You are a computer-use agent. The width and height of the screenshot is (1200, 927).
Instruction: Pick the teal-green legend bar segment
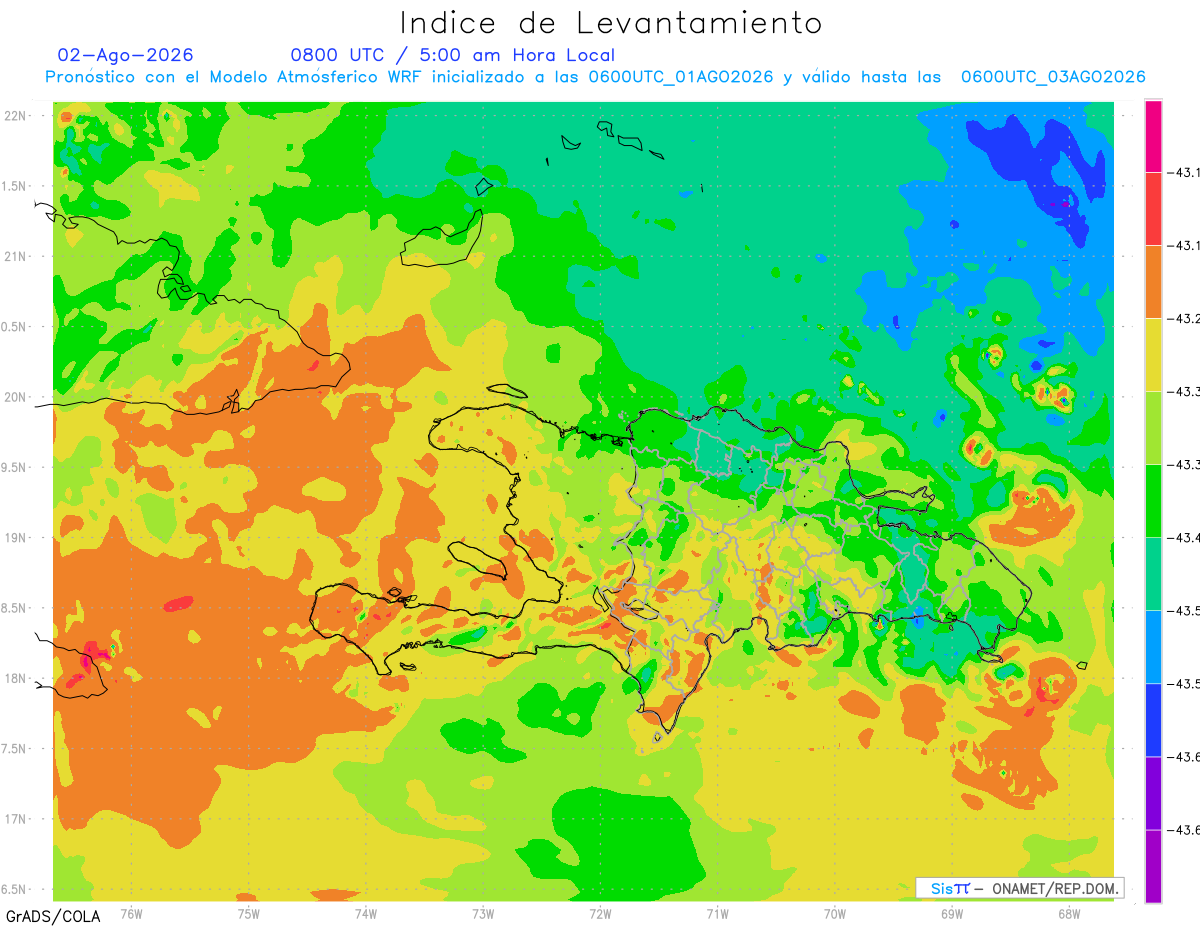tap(1153, 574)
